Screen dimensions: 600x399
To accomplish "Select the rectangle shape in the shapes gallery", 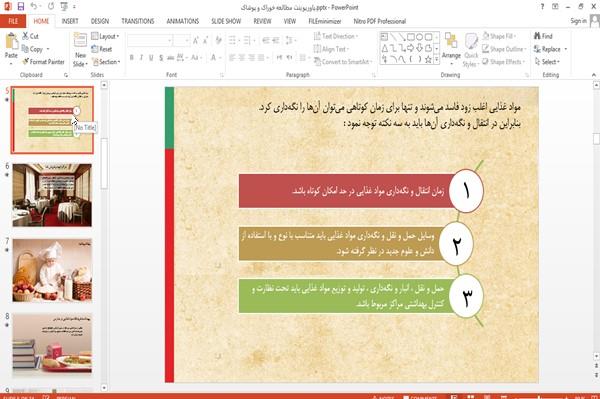I will [411, 37].
